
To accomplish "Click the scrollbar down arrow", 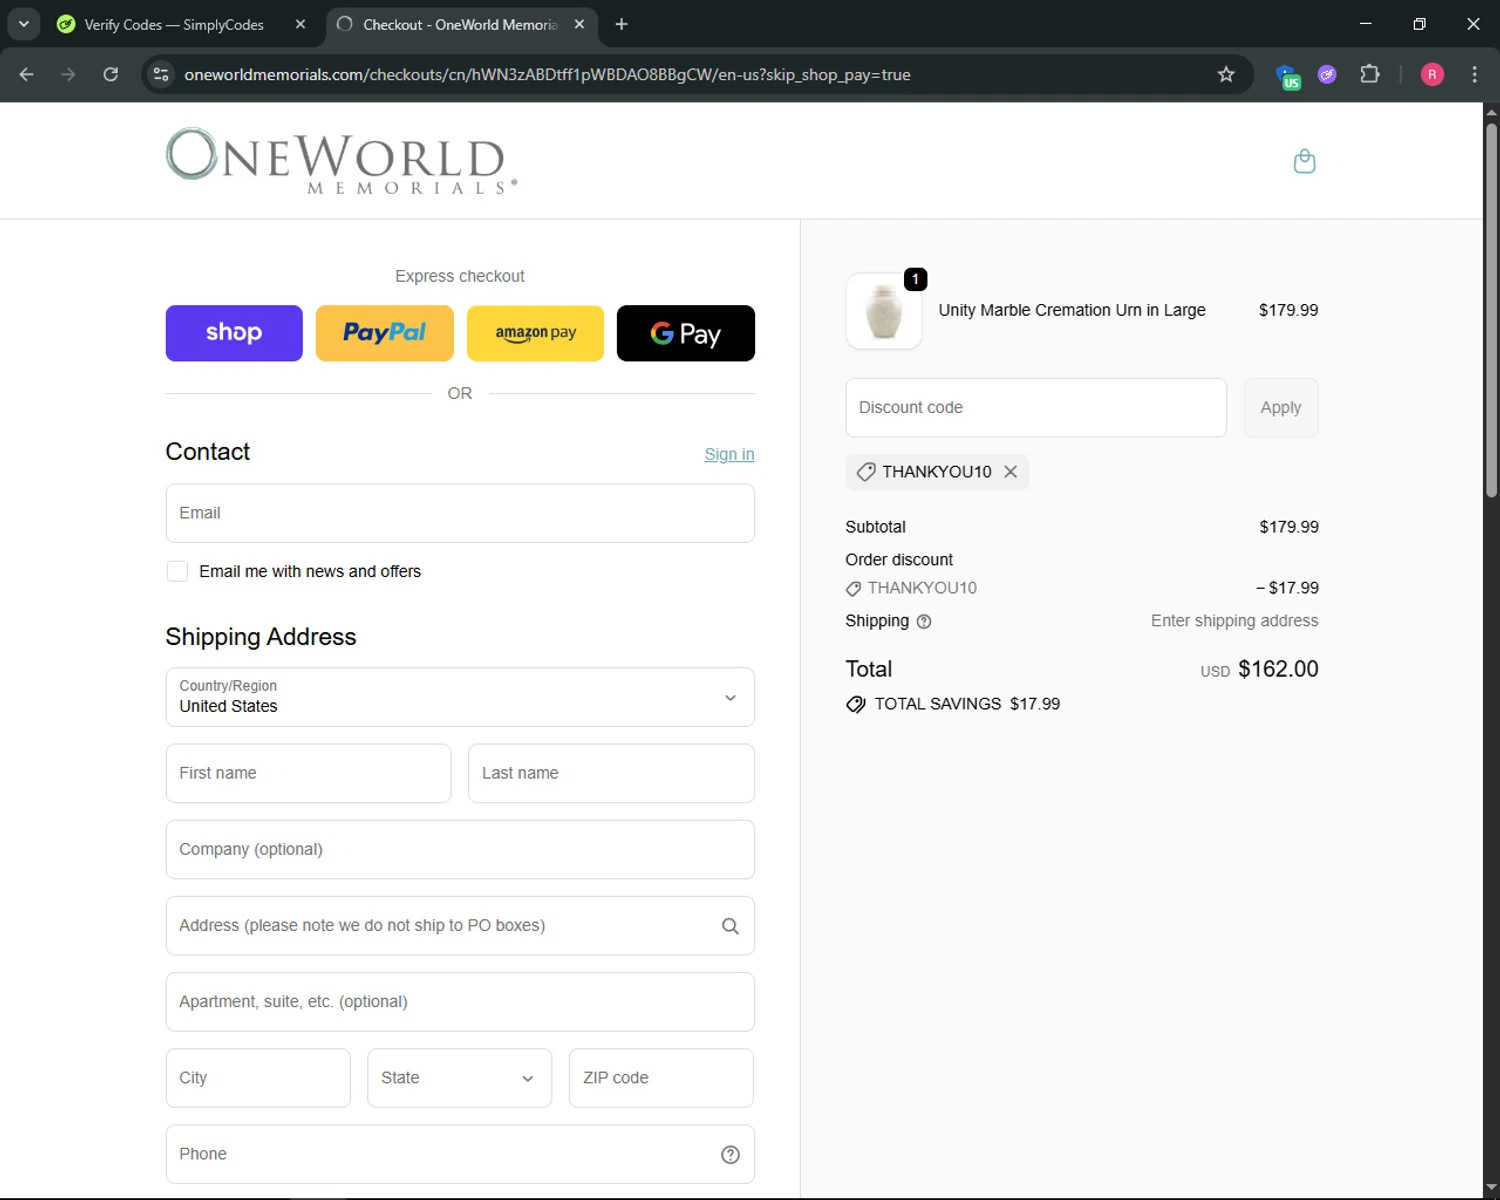I will (1491, 1188).
